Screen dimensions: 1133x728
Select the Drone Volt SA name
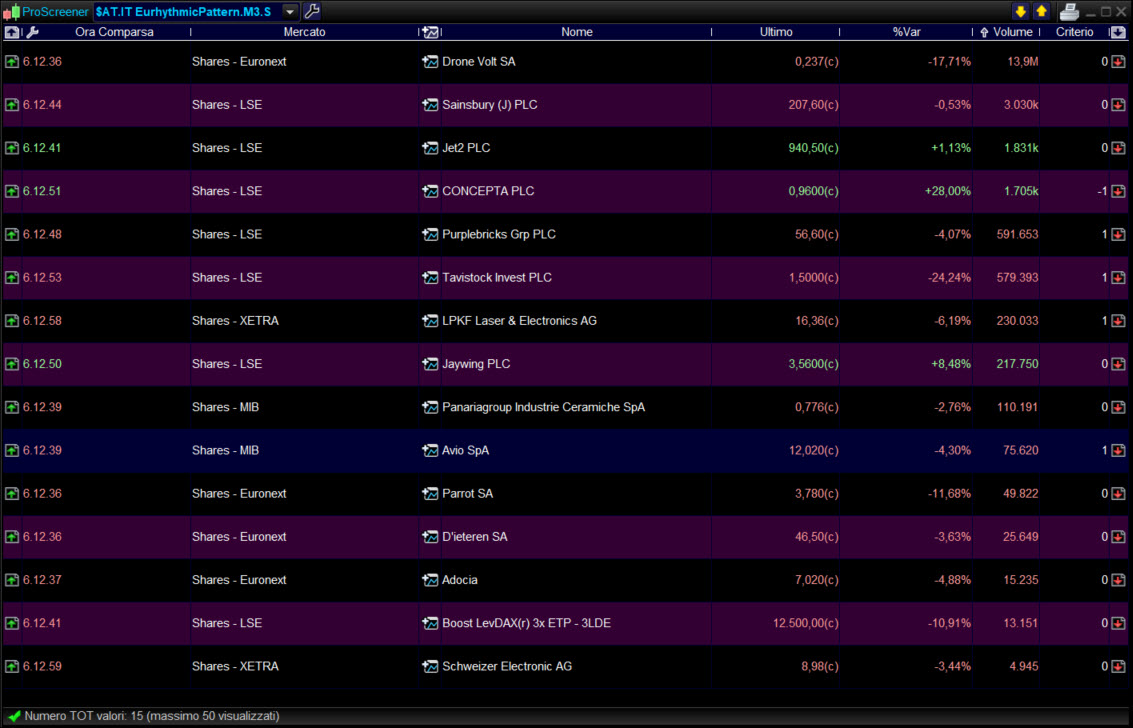479,62
